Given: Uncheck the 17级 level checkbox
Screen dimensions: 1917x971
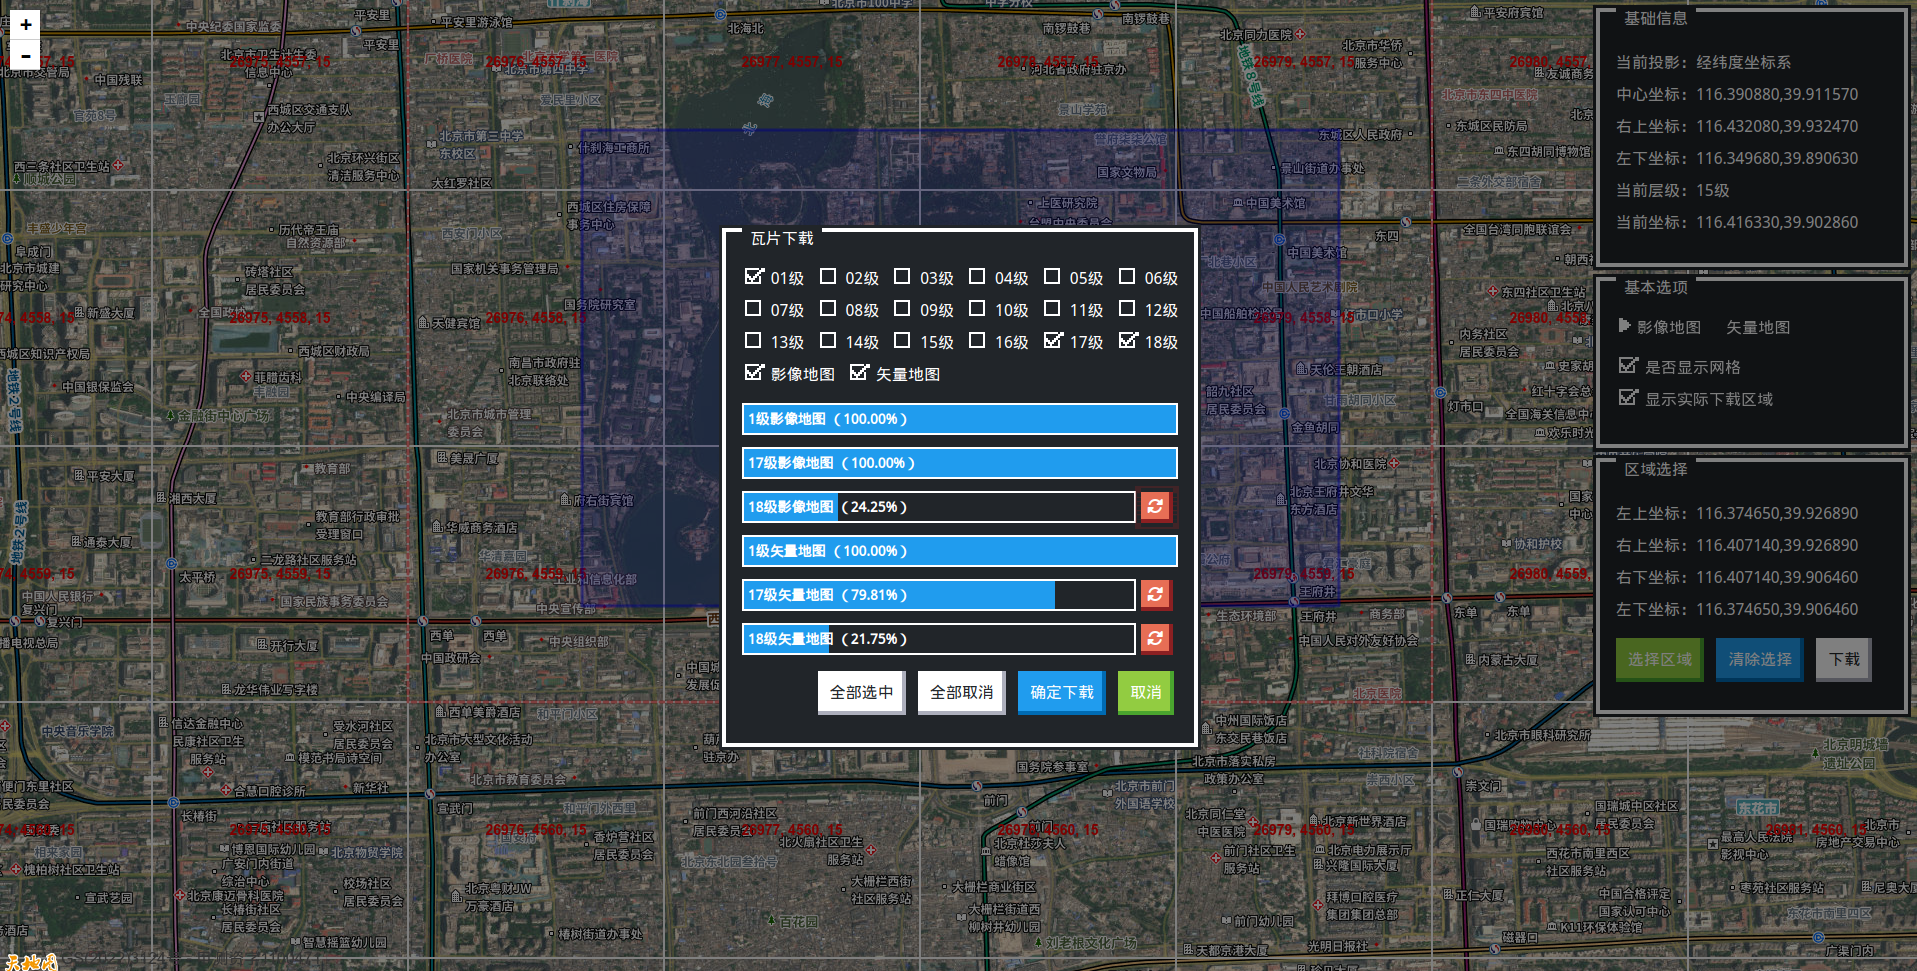Looking at the screenshot, I should point(1053,340).
